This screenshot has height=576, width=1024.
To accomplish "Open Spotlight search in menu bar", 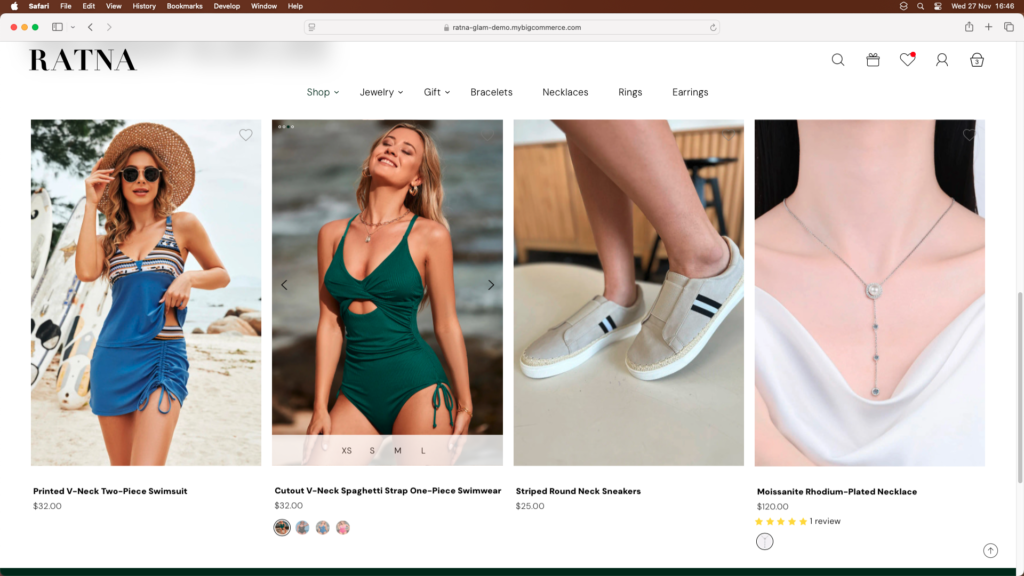I will click(x=920, y=6).
